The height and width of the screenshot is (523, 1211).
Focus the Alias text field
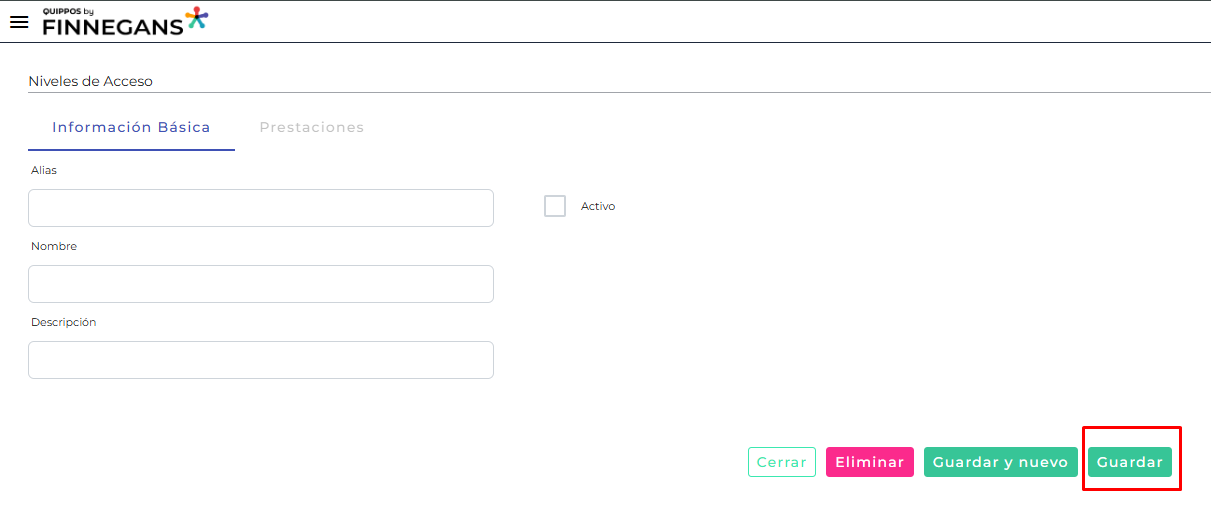[x=261, y=208]
